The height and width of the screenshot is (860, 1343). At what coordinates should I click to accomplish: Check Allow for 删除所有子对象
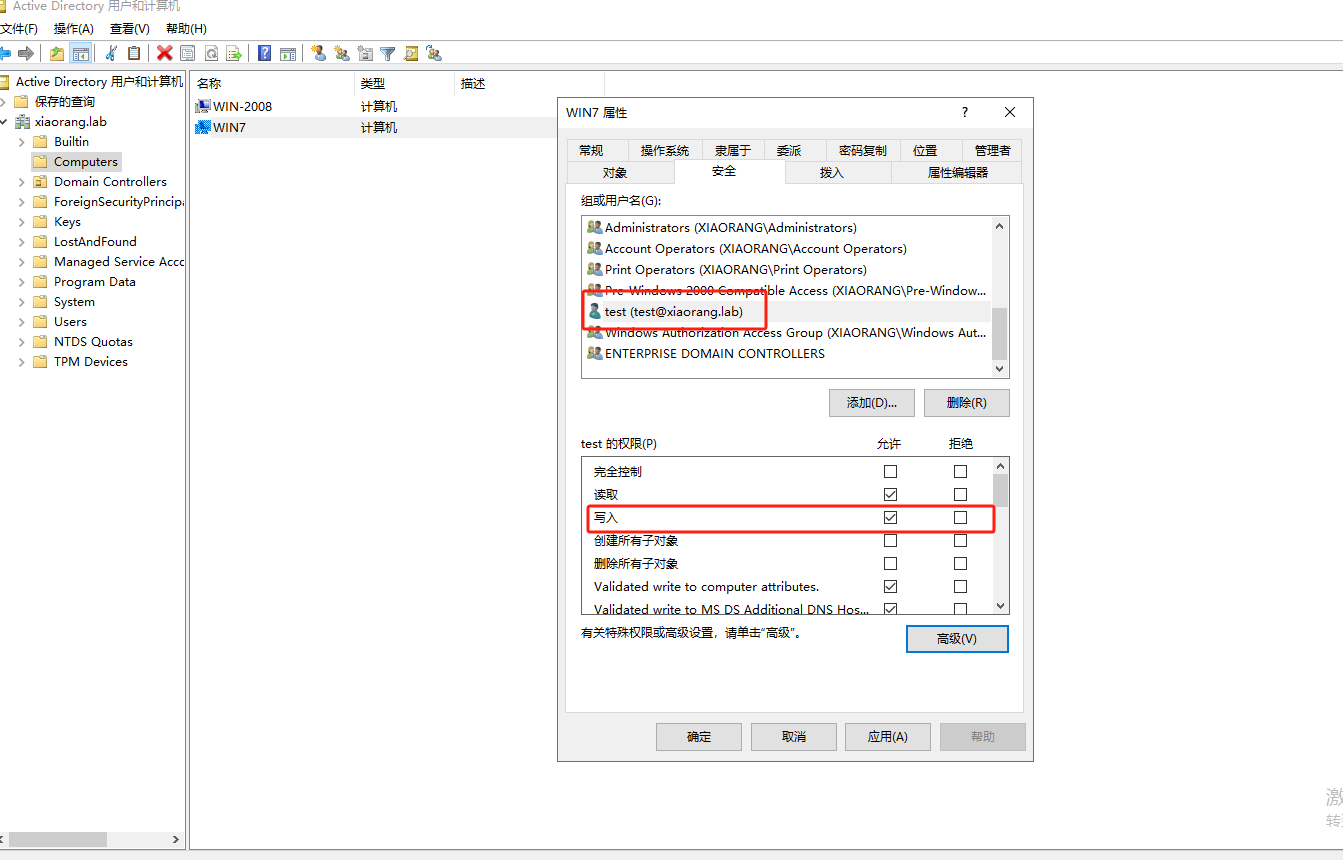coord(890,563)
